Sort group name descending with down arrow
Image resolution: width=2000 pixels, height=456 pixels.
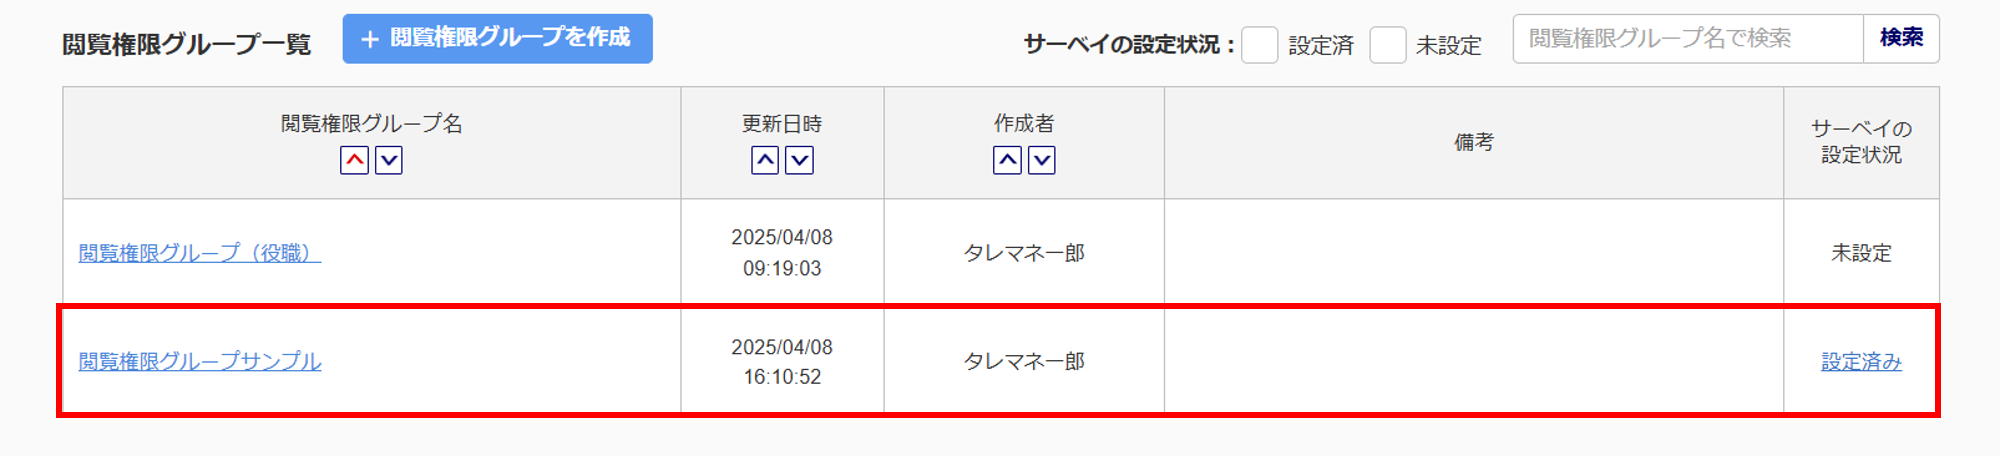point(389,160)
